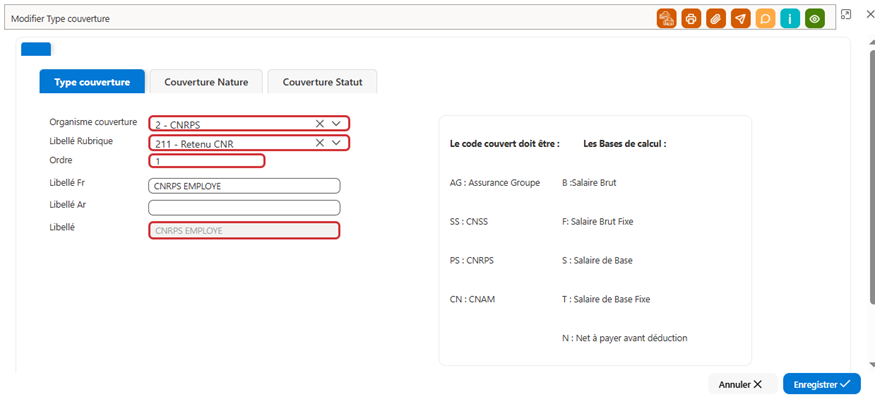Switch to the Couverture Nature tab

point(206,82)
